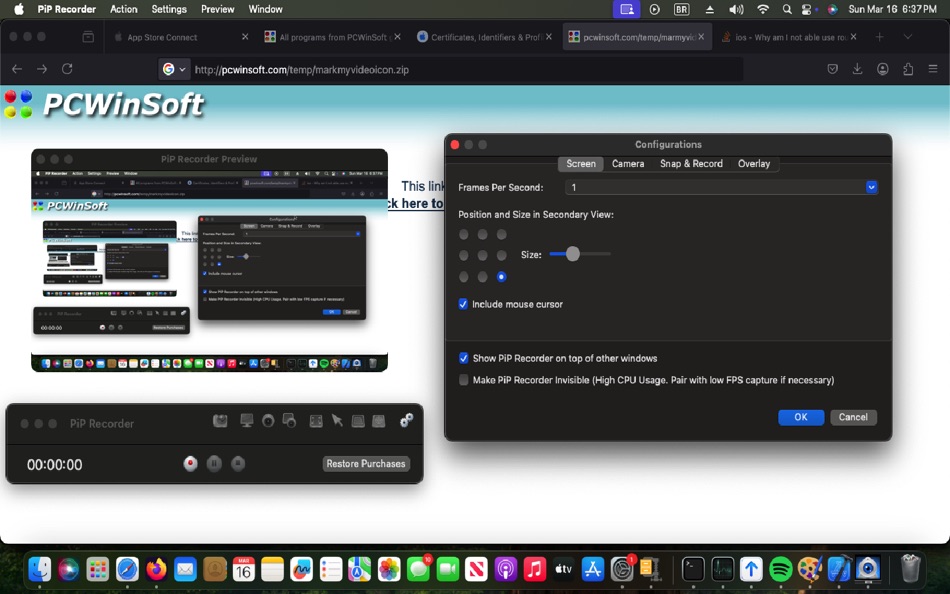Choose the screen-plus-camera icon in PiP Recorder
Image resolution: width=950 pixels, height=594 pixels.
pos(290,420)
